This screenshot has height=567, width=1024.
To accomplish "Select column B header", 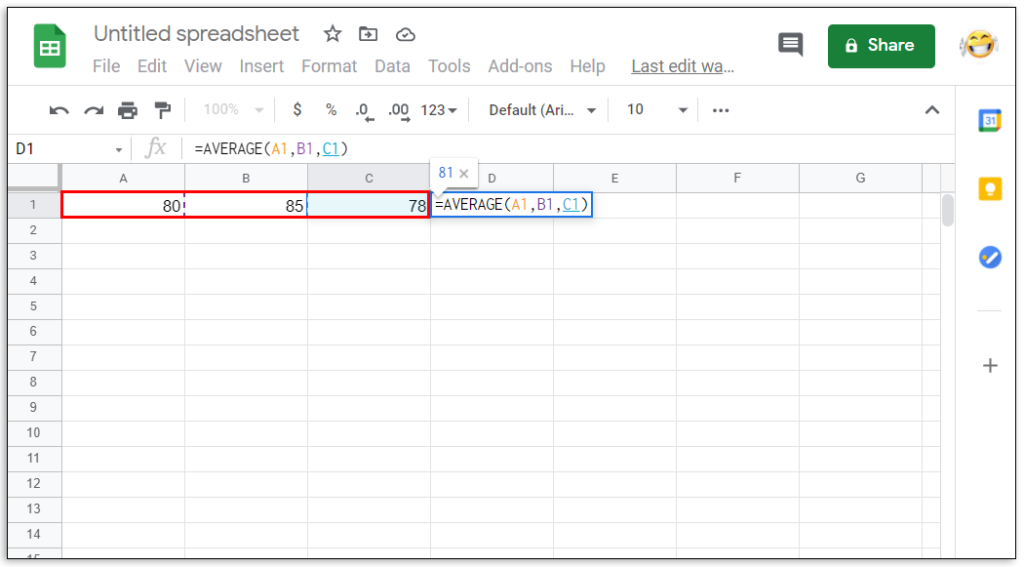I will (246, 178).
